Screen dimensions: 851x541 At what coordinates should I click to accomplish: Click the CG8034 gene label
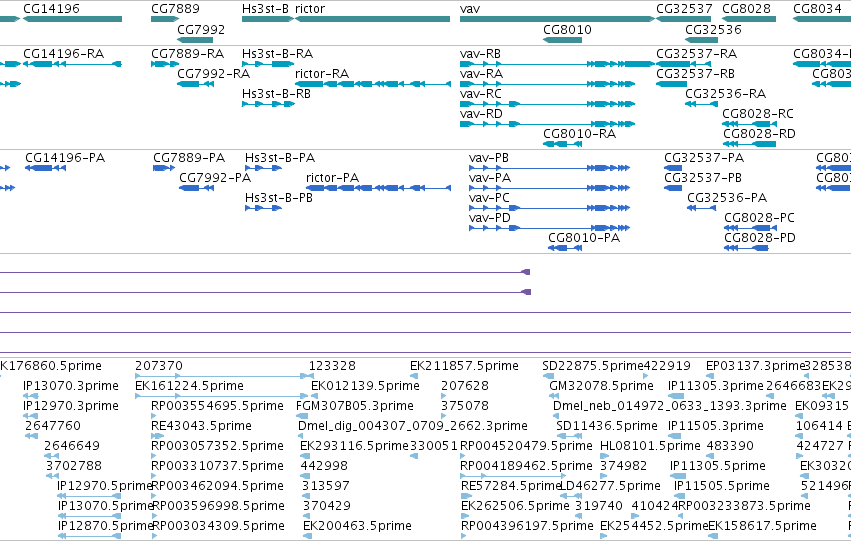pyautogui.click(x=817, y=9)
